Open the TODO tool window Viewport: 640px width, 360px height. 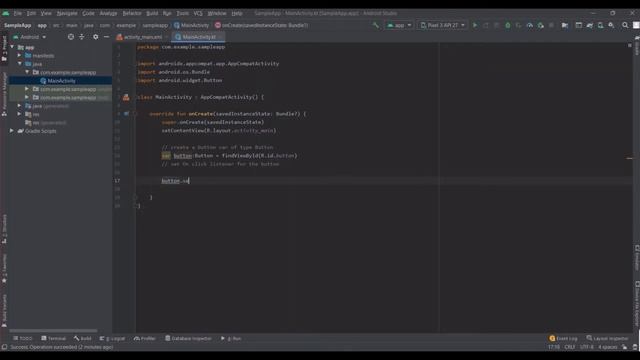point(22,338)
